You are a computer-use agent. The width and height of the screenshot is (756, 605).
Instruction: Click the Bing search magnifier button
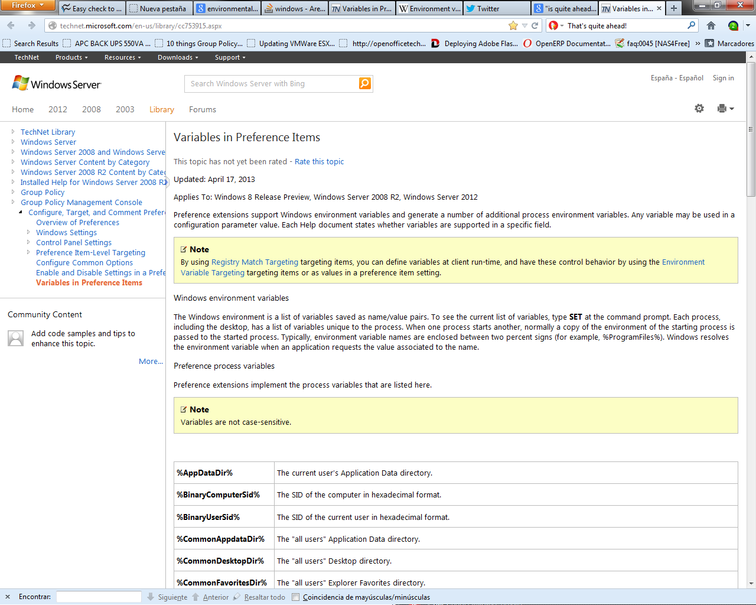pos(365,84)
